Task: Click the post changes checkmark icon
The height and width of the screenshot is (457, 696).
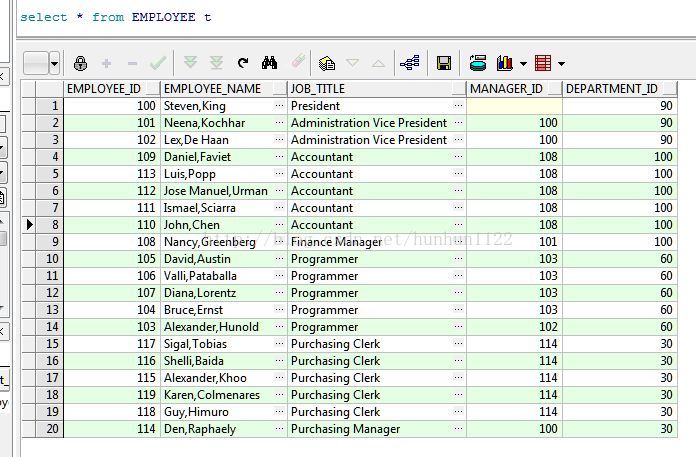Action: 158,63
